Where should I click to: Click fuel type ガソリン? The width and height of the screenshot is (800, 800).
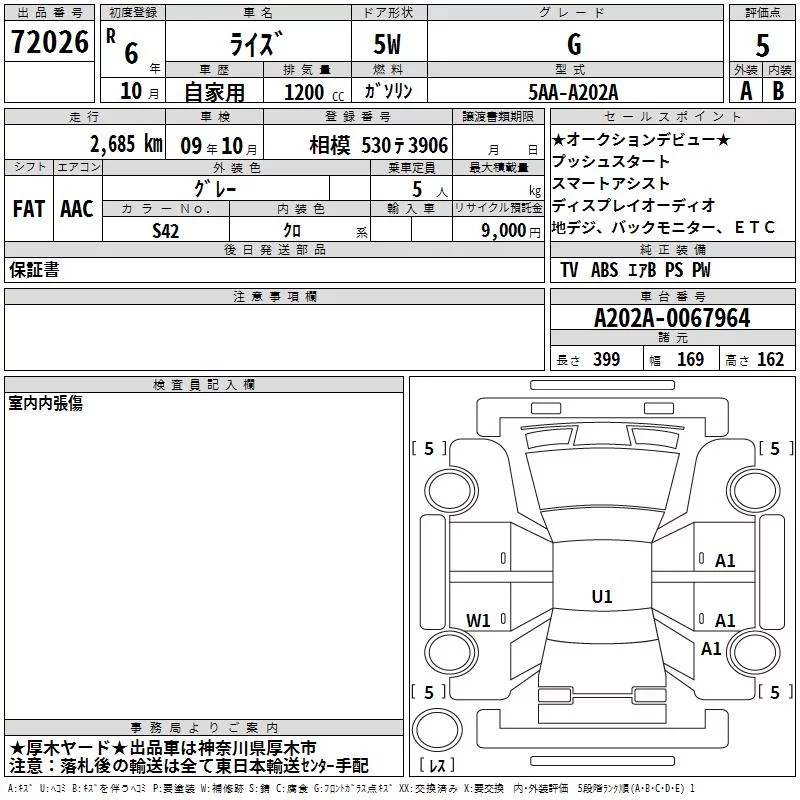click(388, 91)
